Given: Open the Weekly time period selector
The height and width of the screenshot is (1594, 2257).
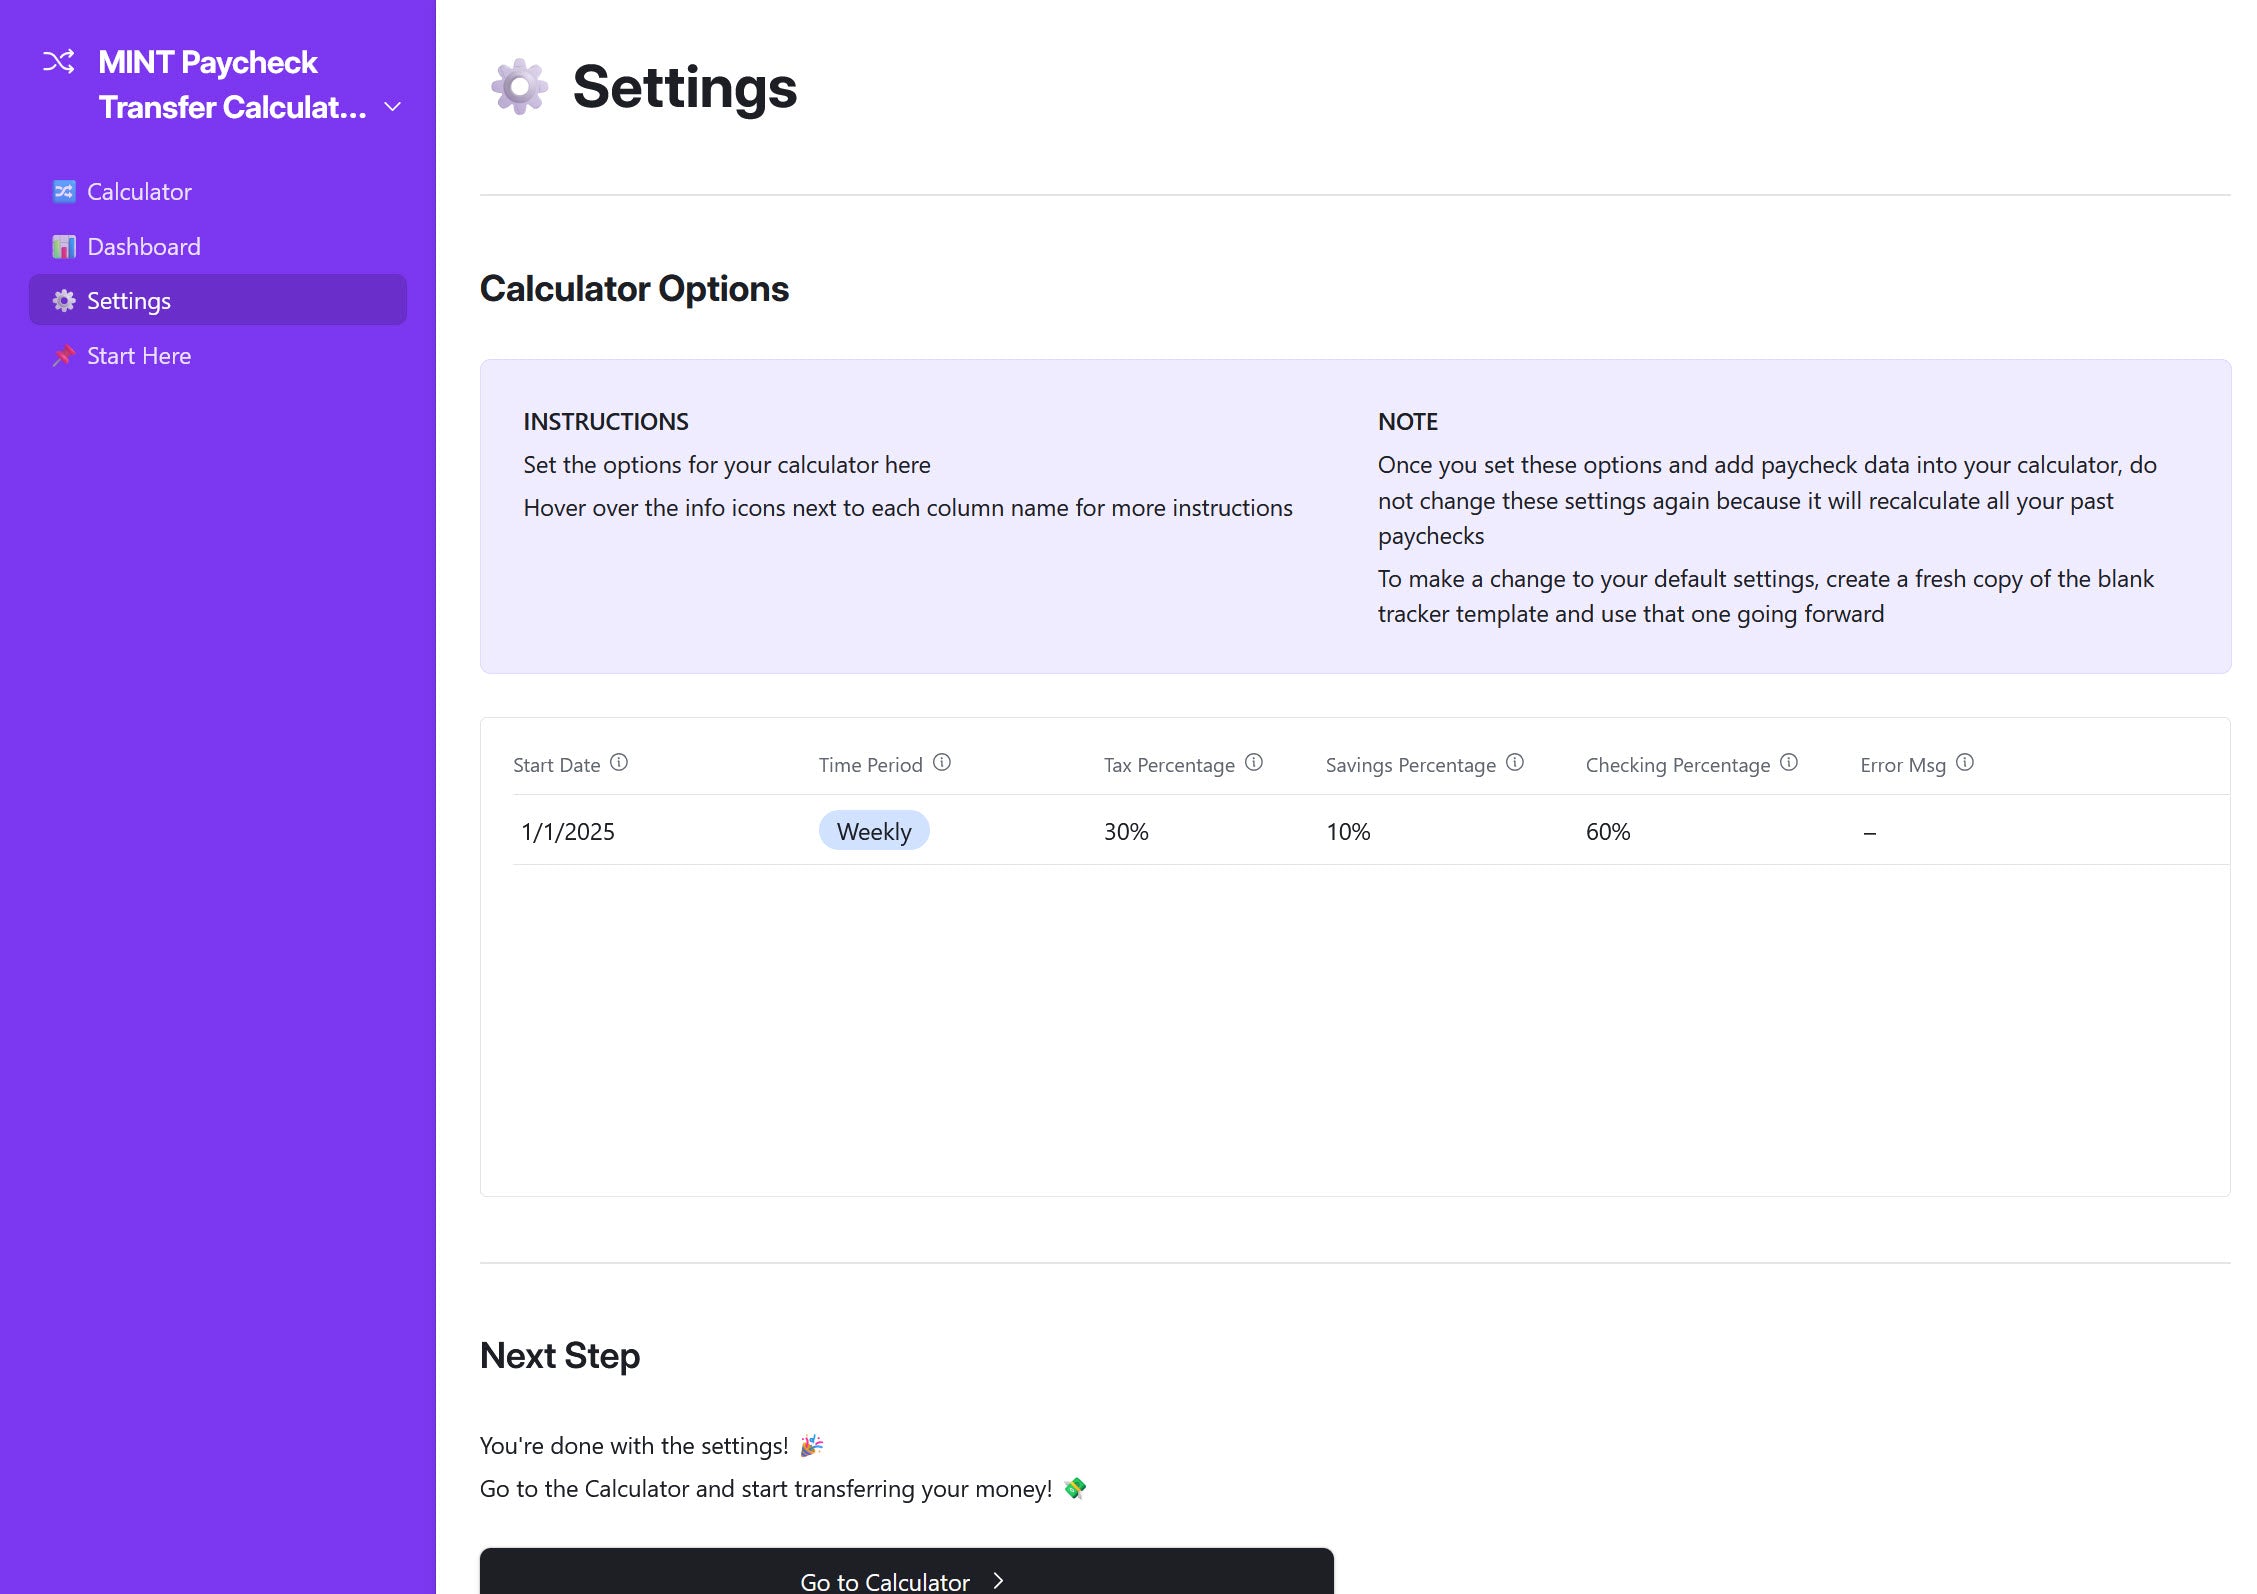Looking at the screenshot, I should [x=873, y=831].
